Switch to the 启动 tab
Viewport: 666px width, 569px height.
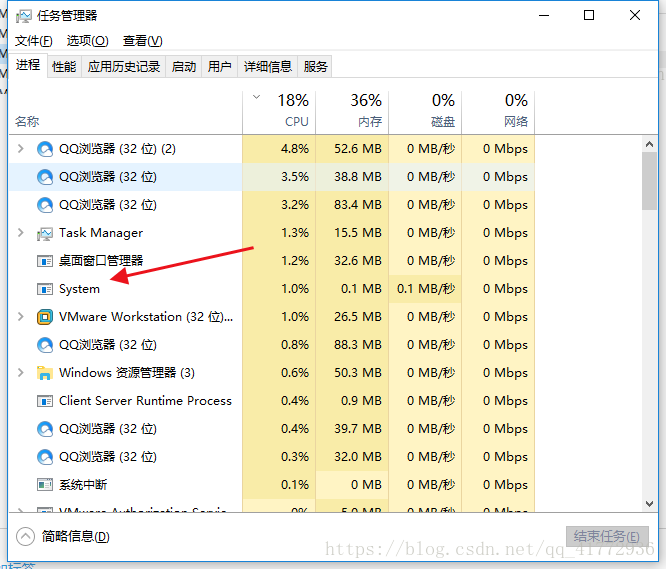(x=184, y=67)
